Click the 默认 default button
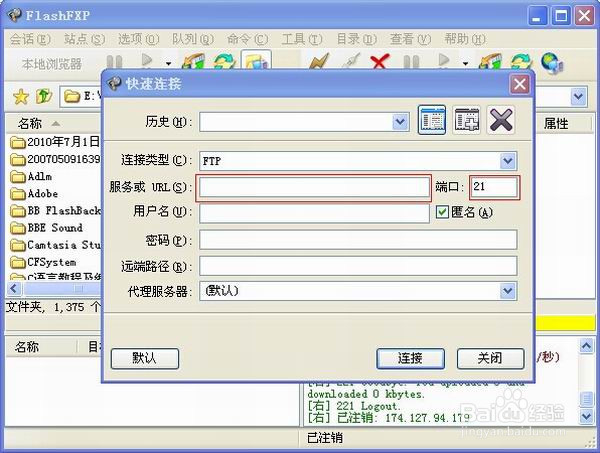600x453 pixels. (x=145, y=358)
